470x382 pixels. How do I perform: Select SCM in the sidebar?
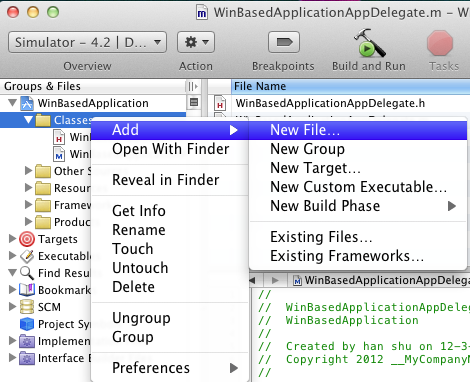coord(49,307)
